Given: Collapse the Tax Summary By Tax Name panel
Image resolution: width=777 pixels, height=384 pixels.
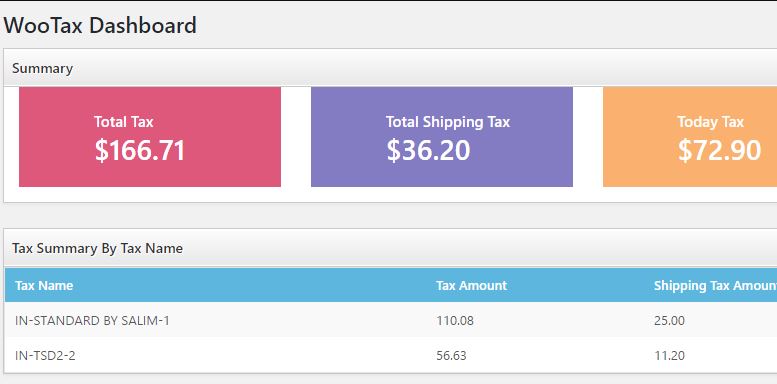Looking at the screenshot, I should (390, 248).
